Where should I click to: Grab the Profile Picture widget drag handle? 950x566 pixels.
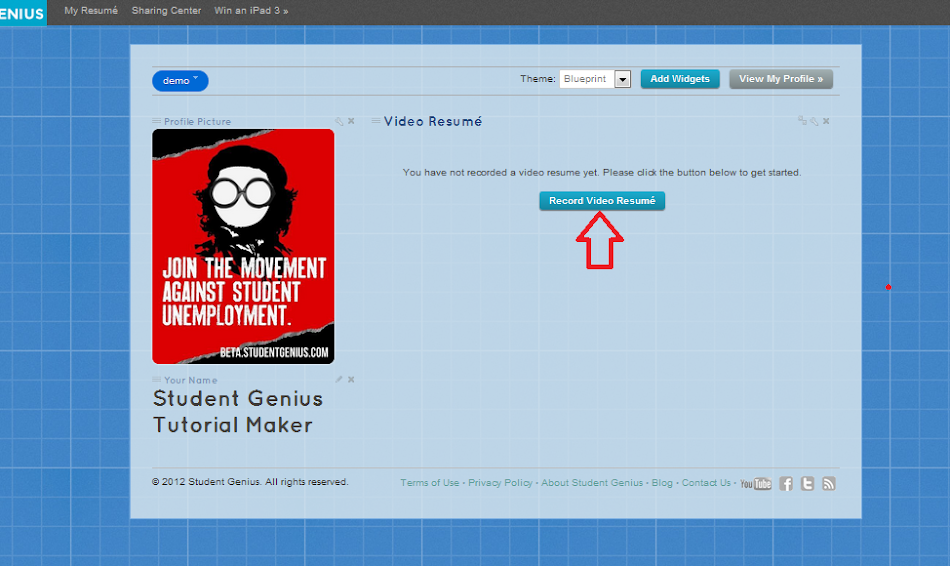click(156, 121)
